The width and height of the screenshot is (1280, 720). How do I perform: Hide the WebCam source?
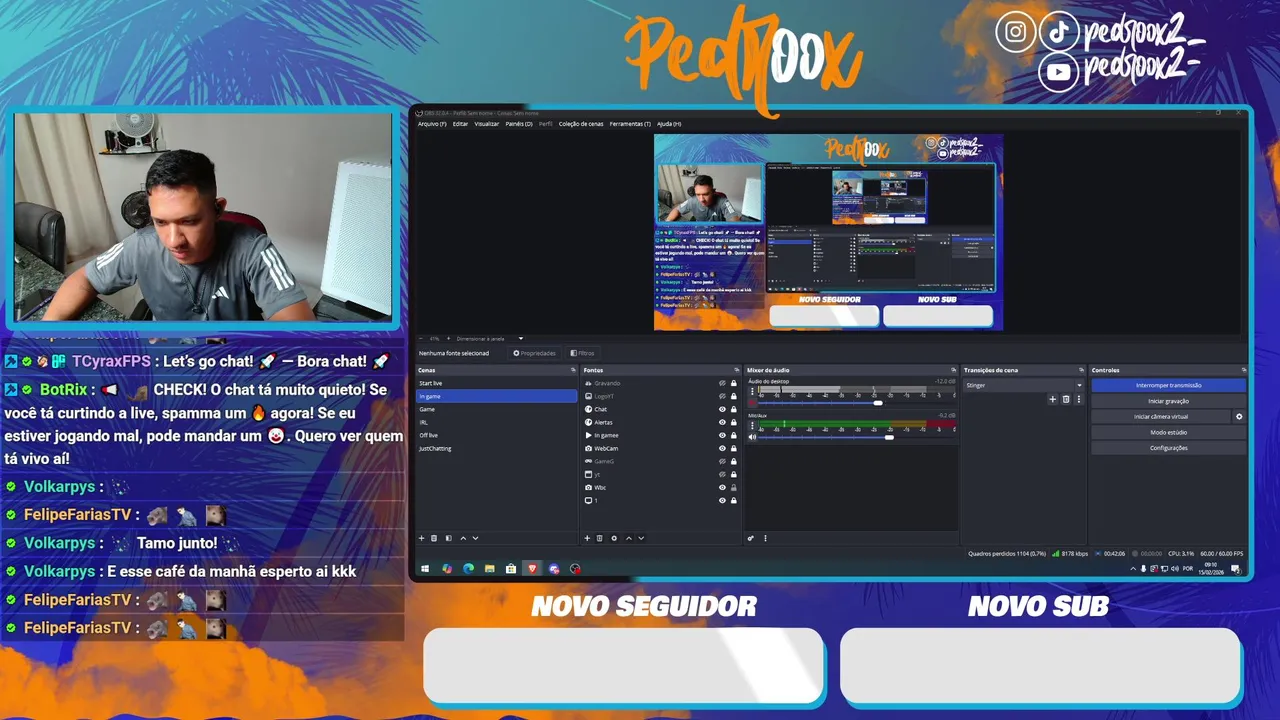(722, 448)
